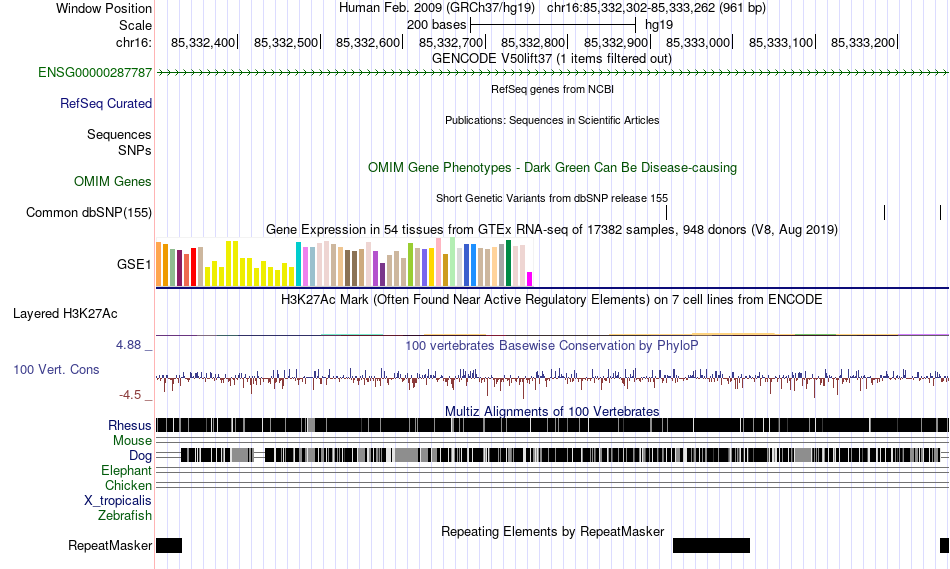
Task: Click 'RefSeq genes from NCBI' title
Action: [552, 89]
